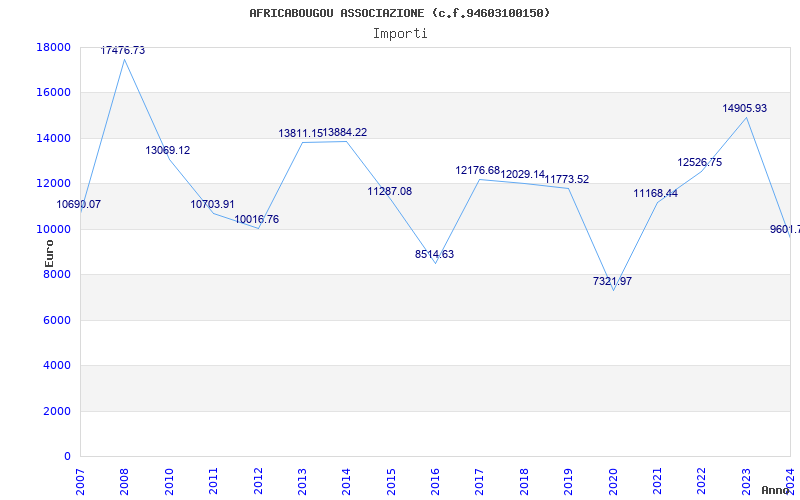Click x-axis year 2014

click(x=346, y=481)
